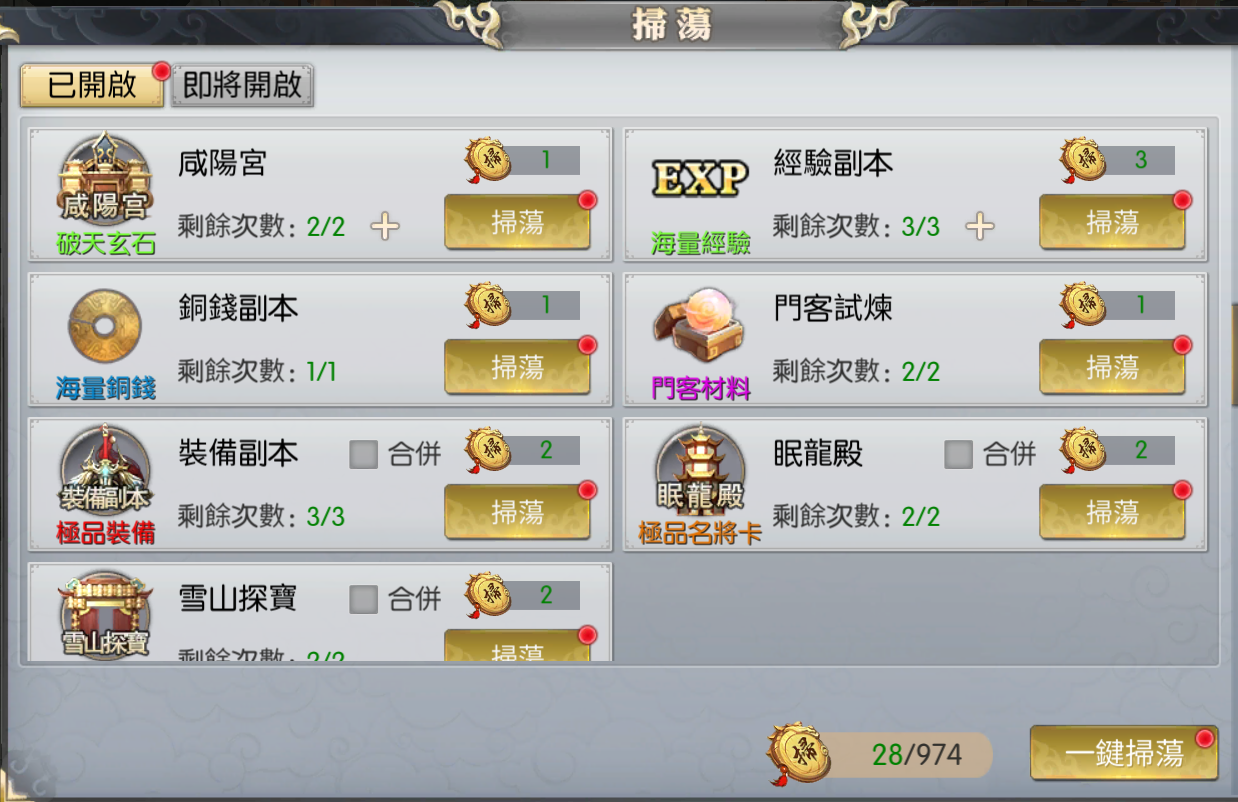This screenshot has width=1238, height=802.
Task: Click the 掃蕩 button for 咸陽宮
Action: (517, 222)
